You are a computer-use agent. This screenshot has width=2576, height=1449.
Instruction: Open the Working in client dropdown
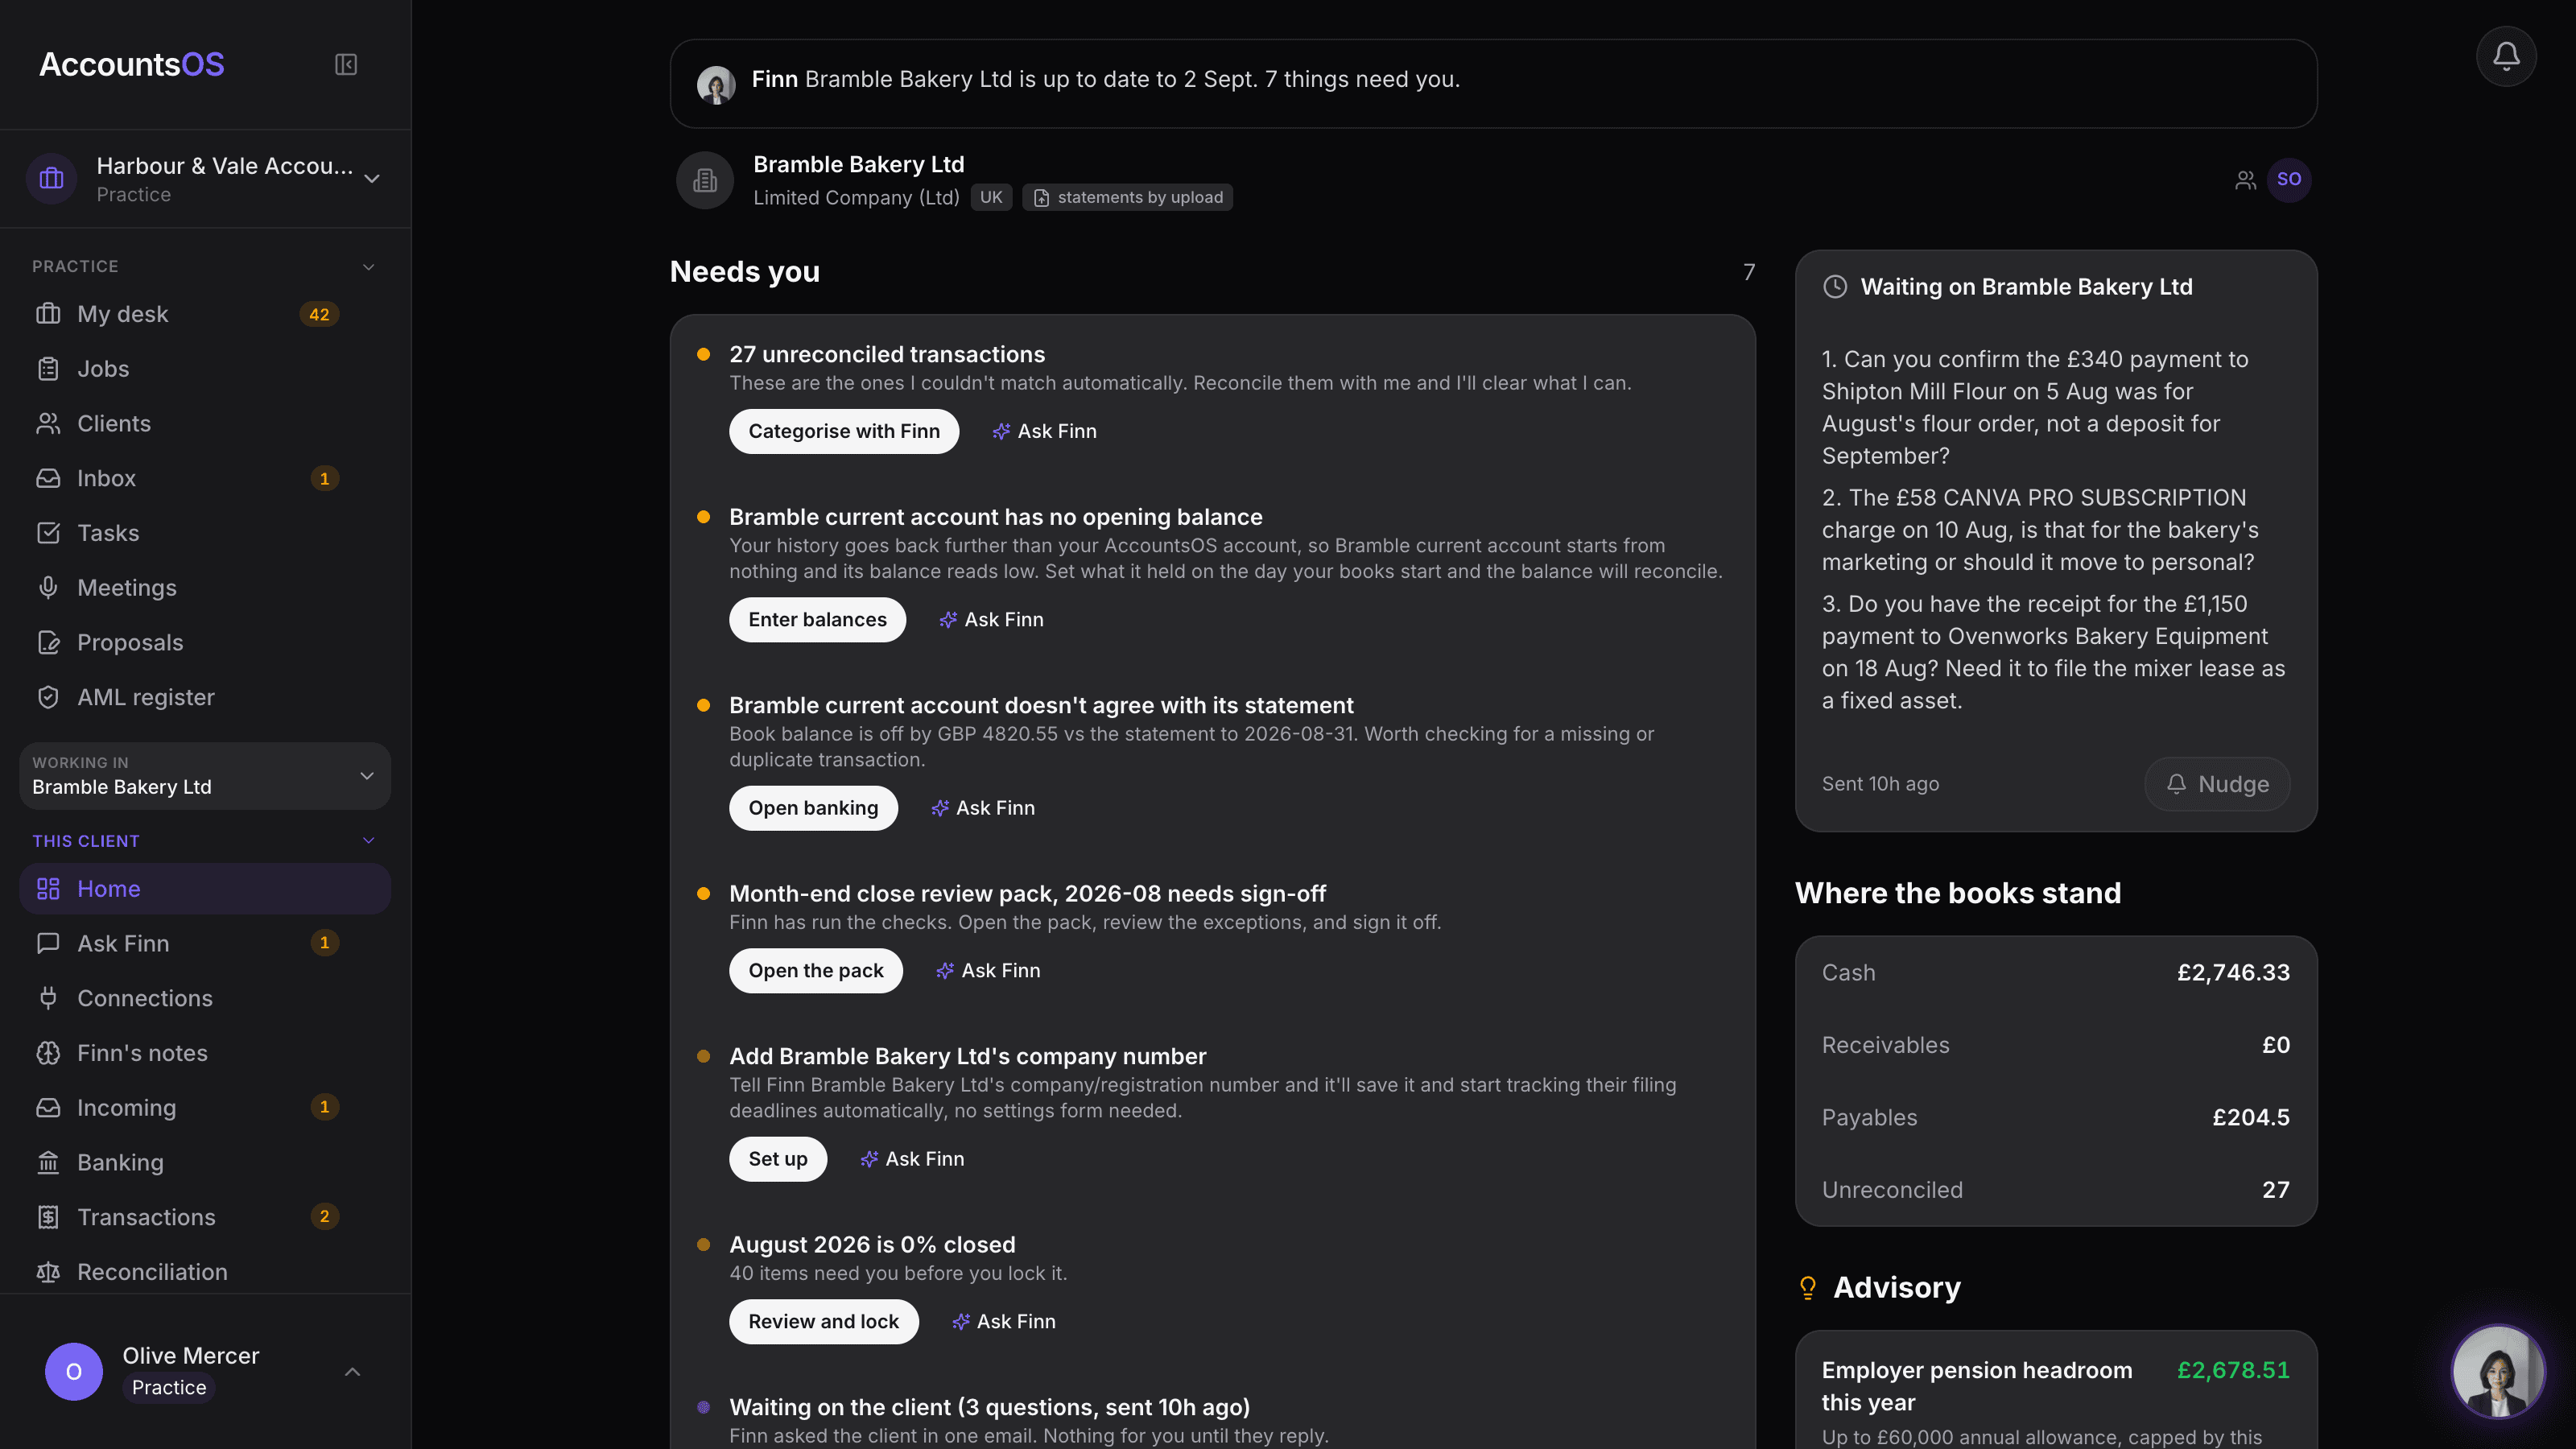point(204,776)
